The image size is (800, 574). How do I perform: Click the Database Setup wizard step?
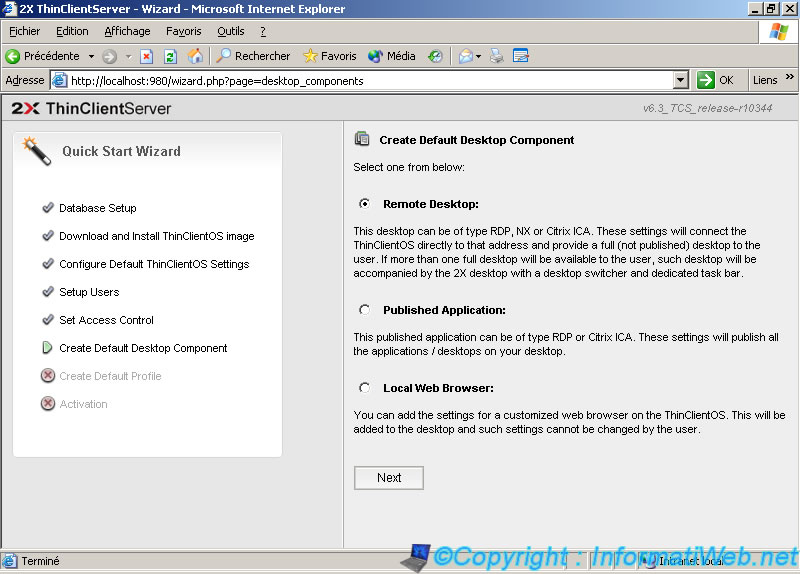[97, 208]
